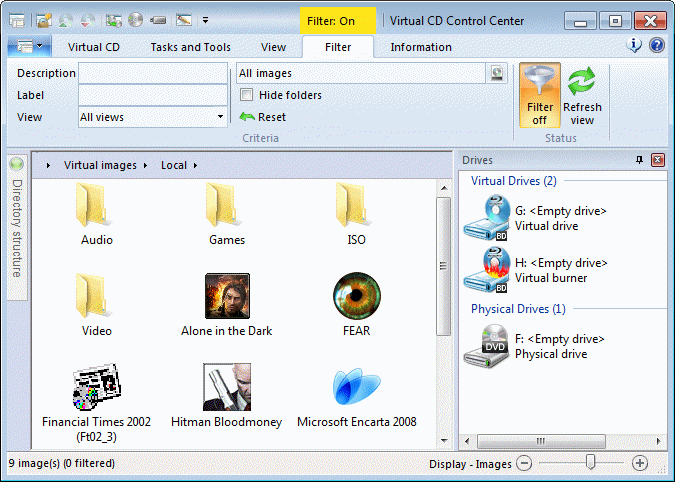This screenshot has height=482, width=675.
Task: Click the Filter off funnel button
Action: 539,96
